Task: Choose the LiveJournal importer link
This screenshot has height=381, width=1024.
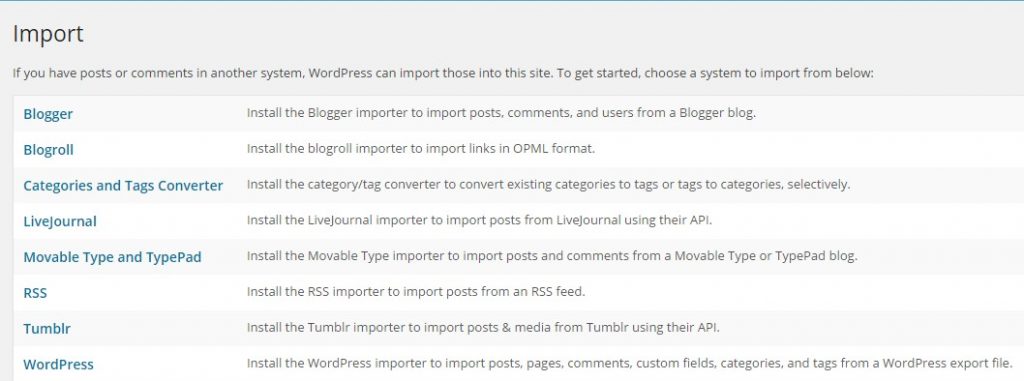Action: click(59, 222)
